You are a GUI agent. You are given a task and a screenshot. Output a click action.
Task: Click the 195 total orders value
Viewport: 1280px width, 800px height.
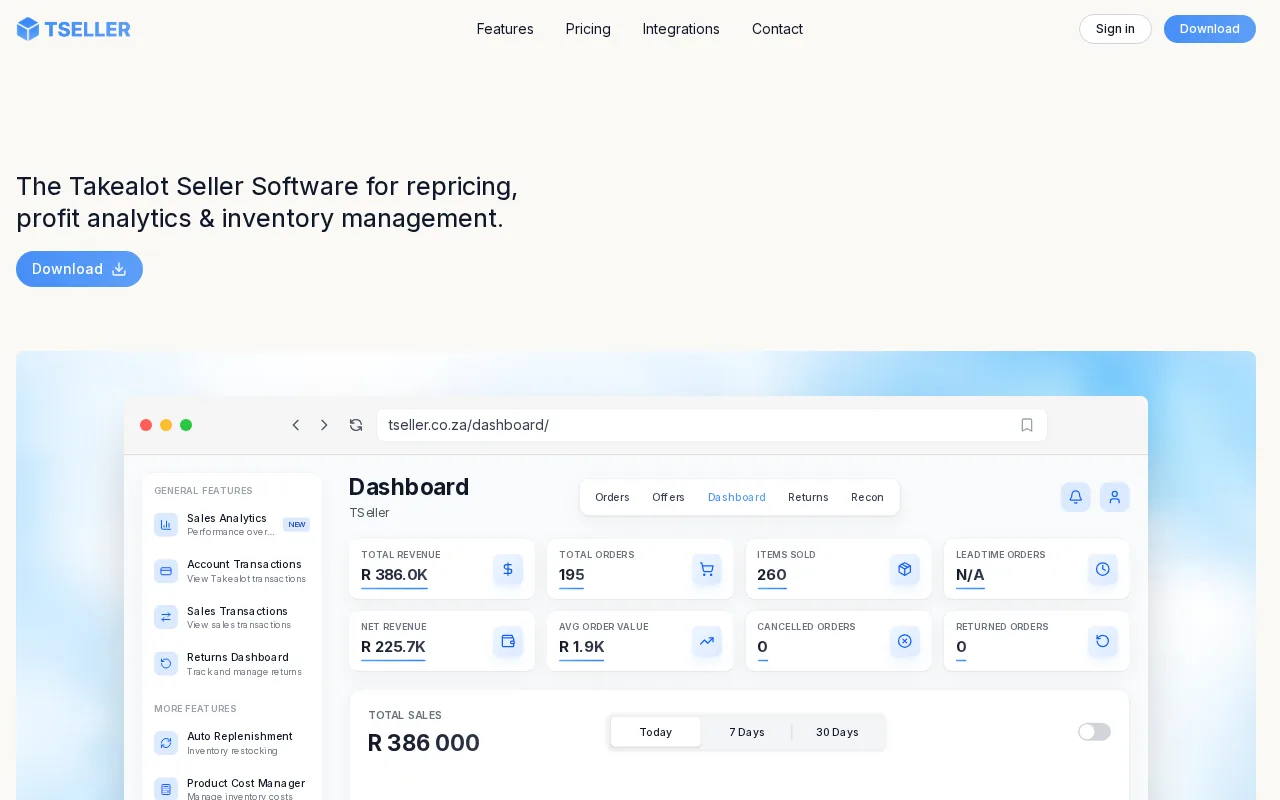[x=572, y=575]
